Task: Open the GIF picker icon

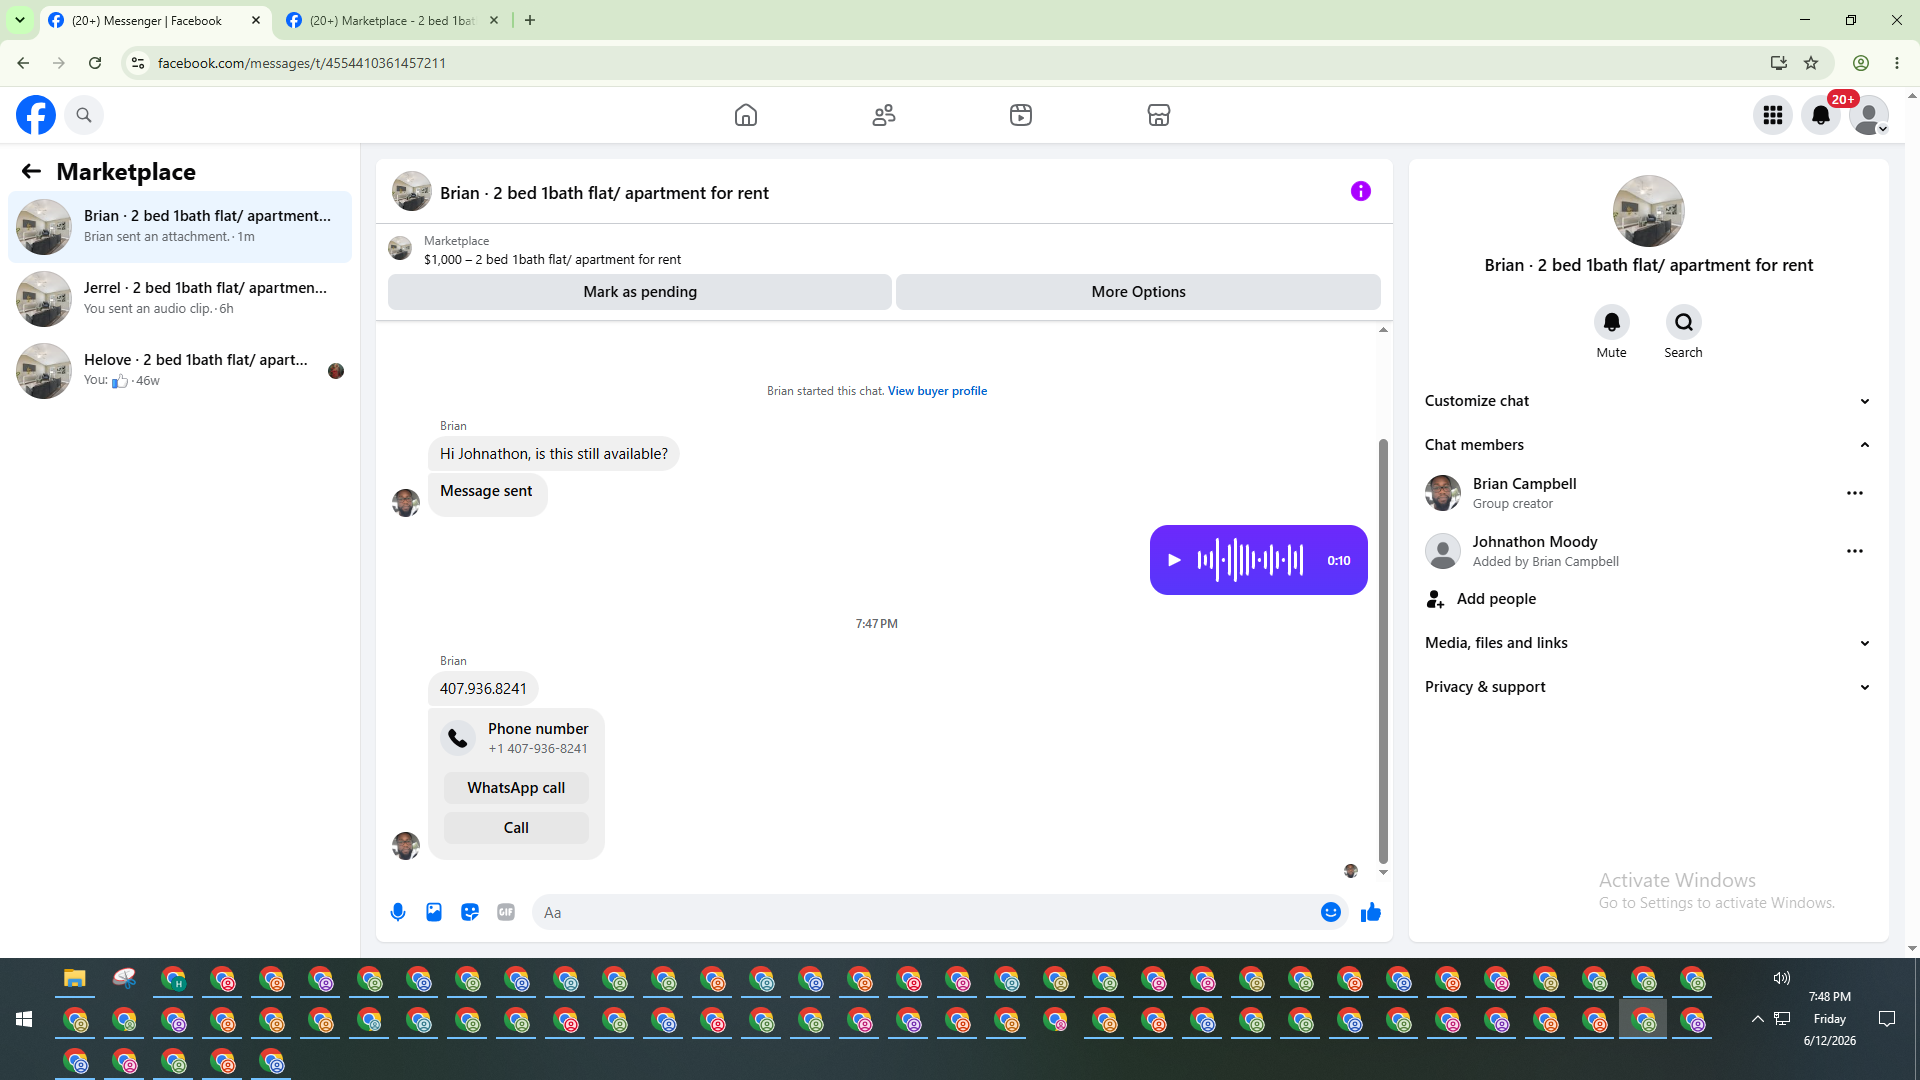Action: (x=506, y=912)
